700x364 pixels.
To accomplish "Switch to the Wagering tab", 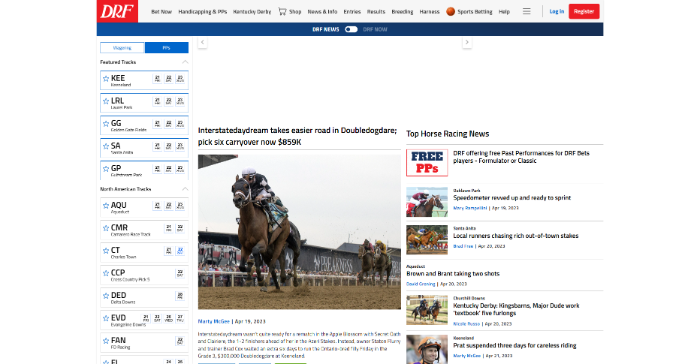I will click(x=122, y=48).
